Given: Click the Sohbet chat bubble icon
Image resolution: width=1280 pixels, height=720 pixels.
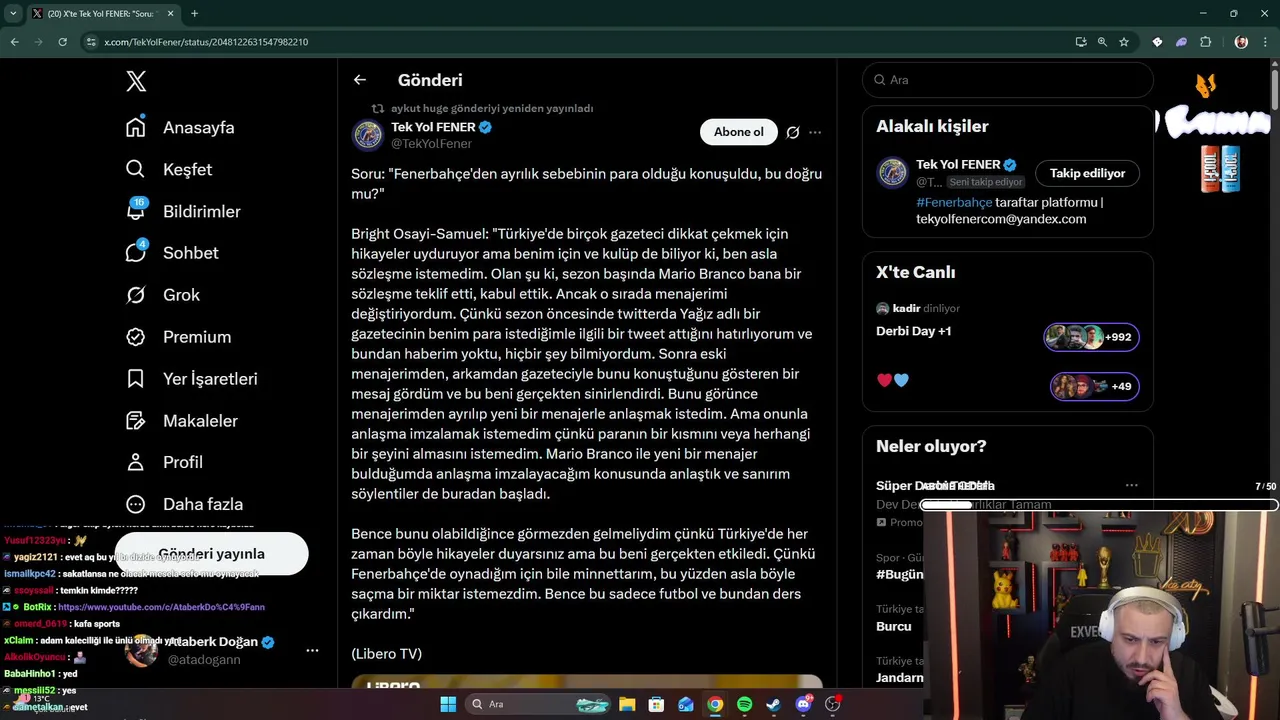Looking at the screenshot, I should (136, 253).
